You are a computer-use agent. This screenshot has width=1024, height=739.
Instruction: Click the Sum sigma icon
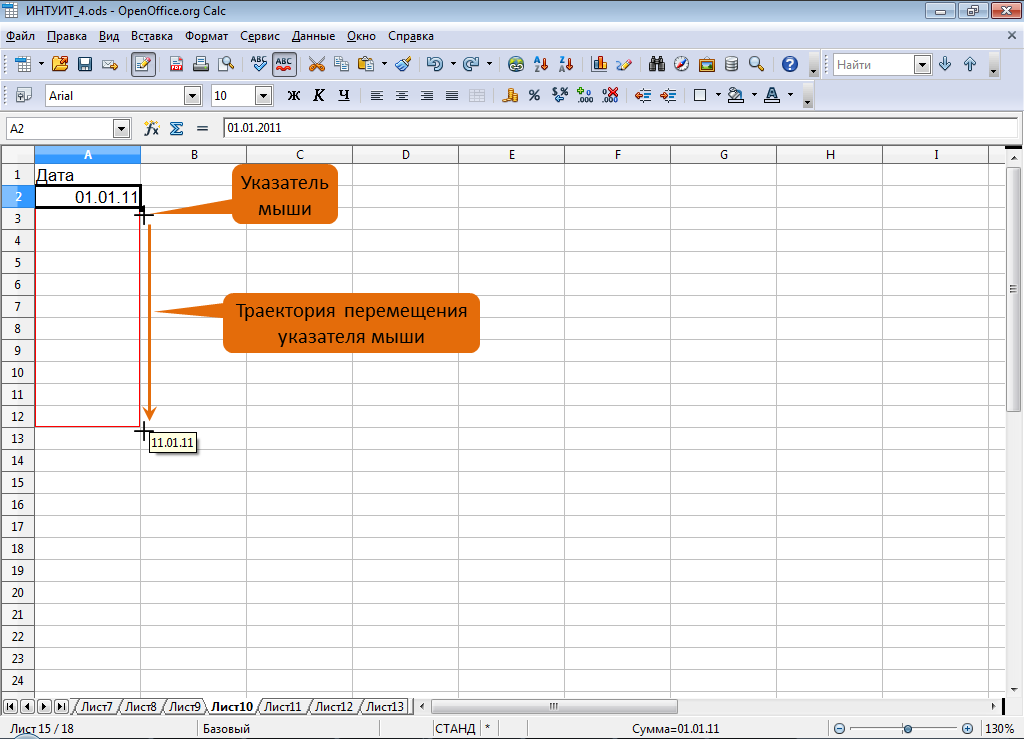click(x=176, y=129)
